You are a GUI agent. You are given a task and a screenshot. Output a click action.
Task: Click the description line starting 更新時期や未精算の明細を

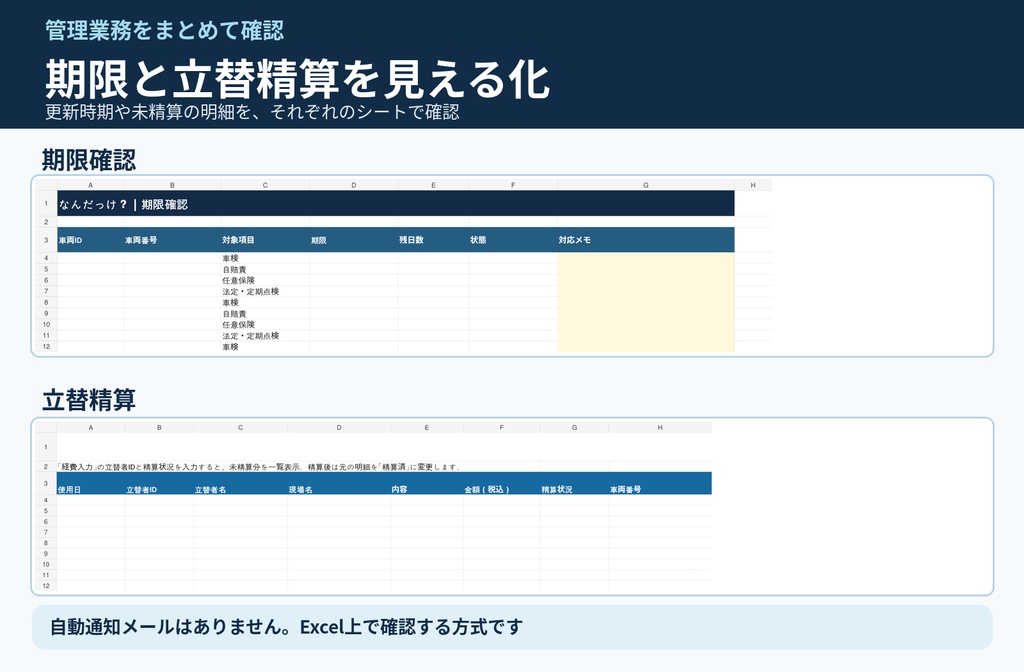(x=252, y=112)
